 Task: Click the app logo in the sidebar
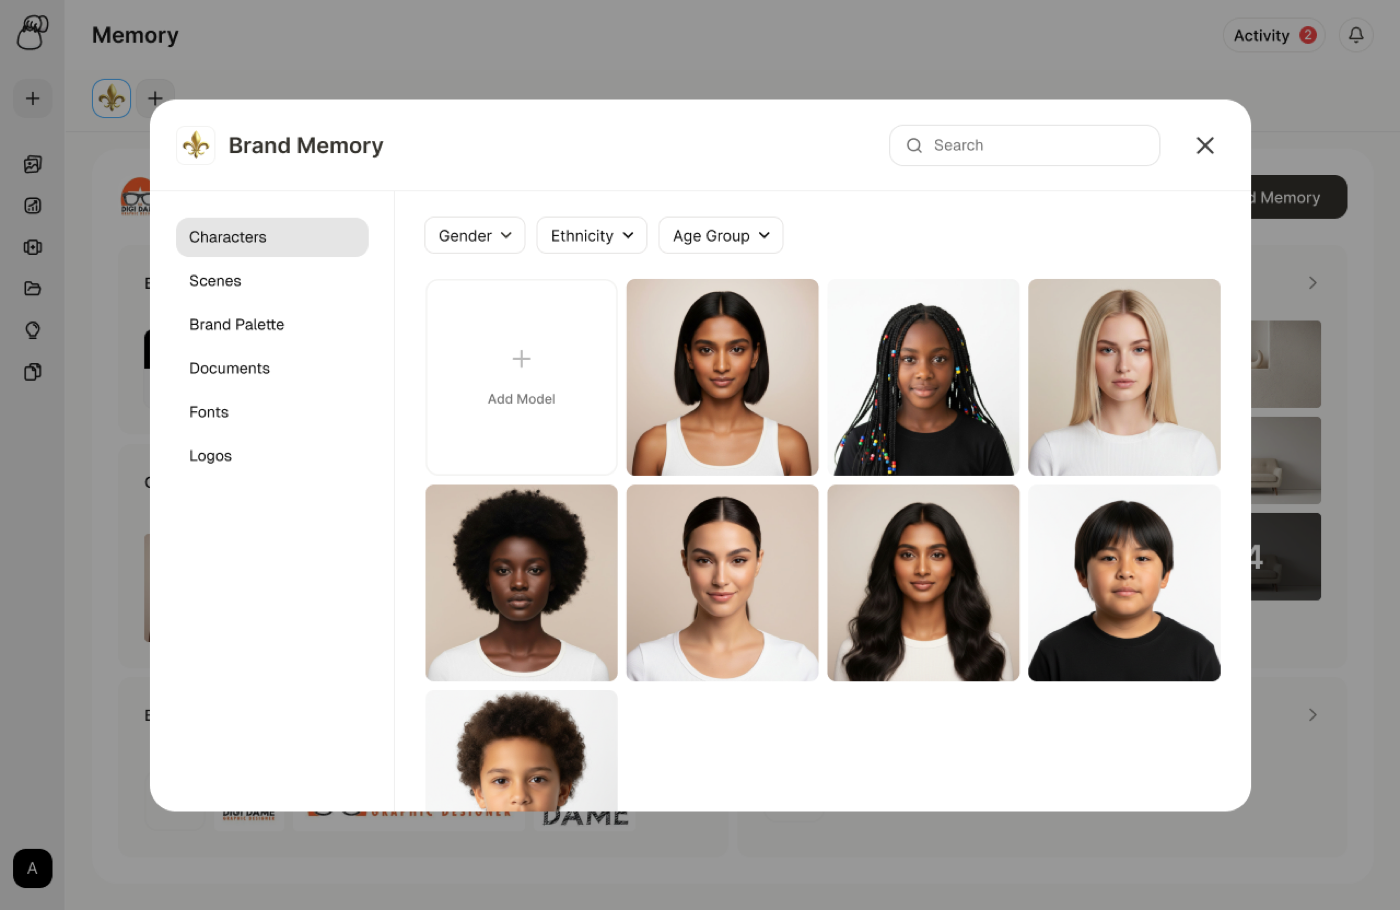32,32
